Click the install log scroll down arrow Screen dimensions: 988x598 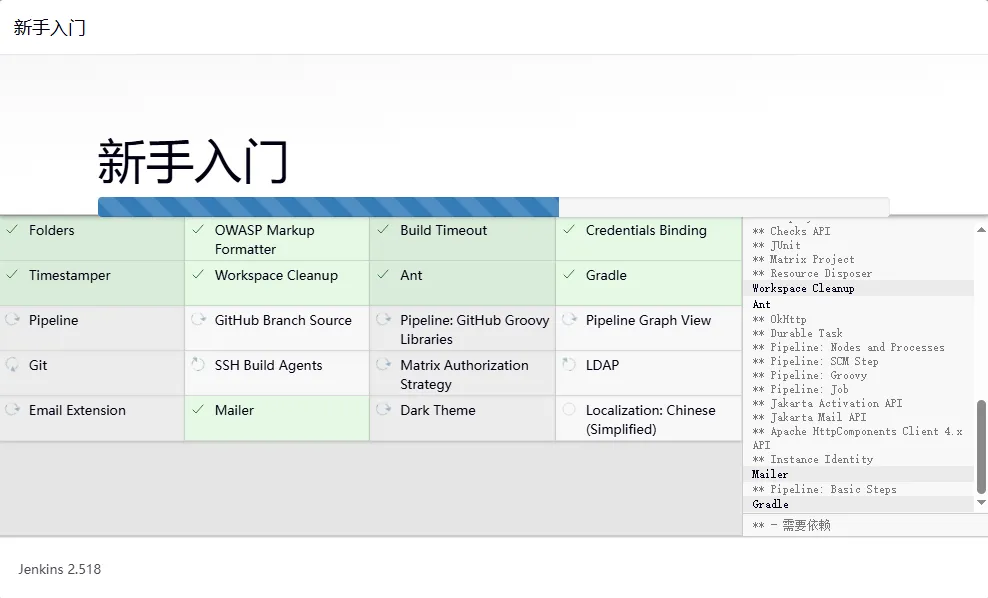(x=981, y=502)
